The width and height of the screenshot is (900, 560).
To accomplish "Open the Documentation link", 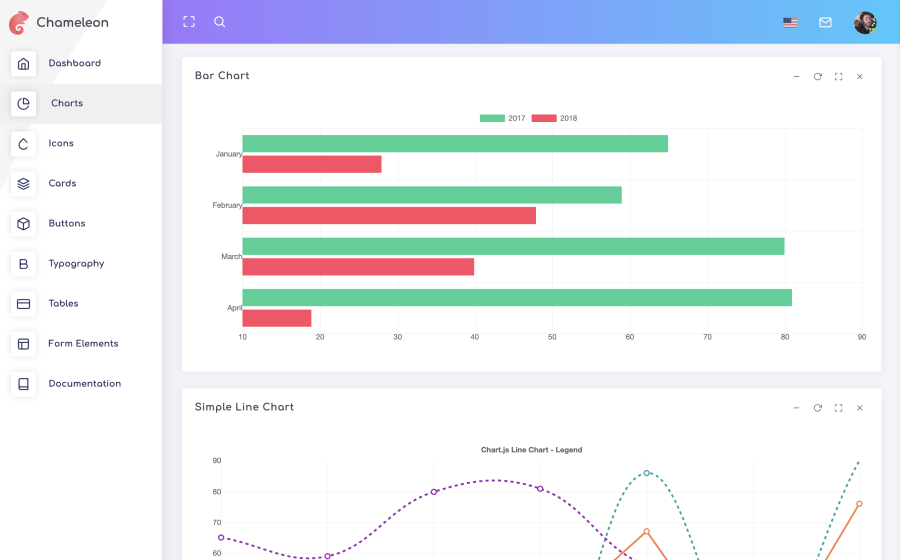I will pyautogui.click(x=84, y=383).
